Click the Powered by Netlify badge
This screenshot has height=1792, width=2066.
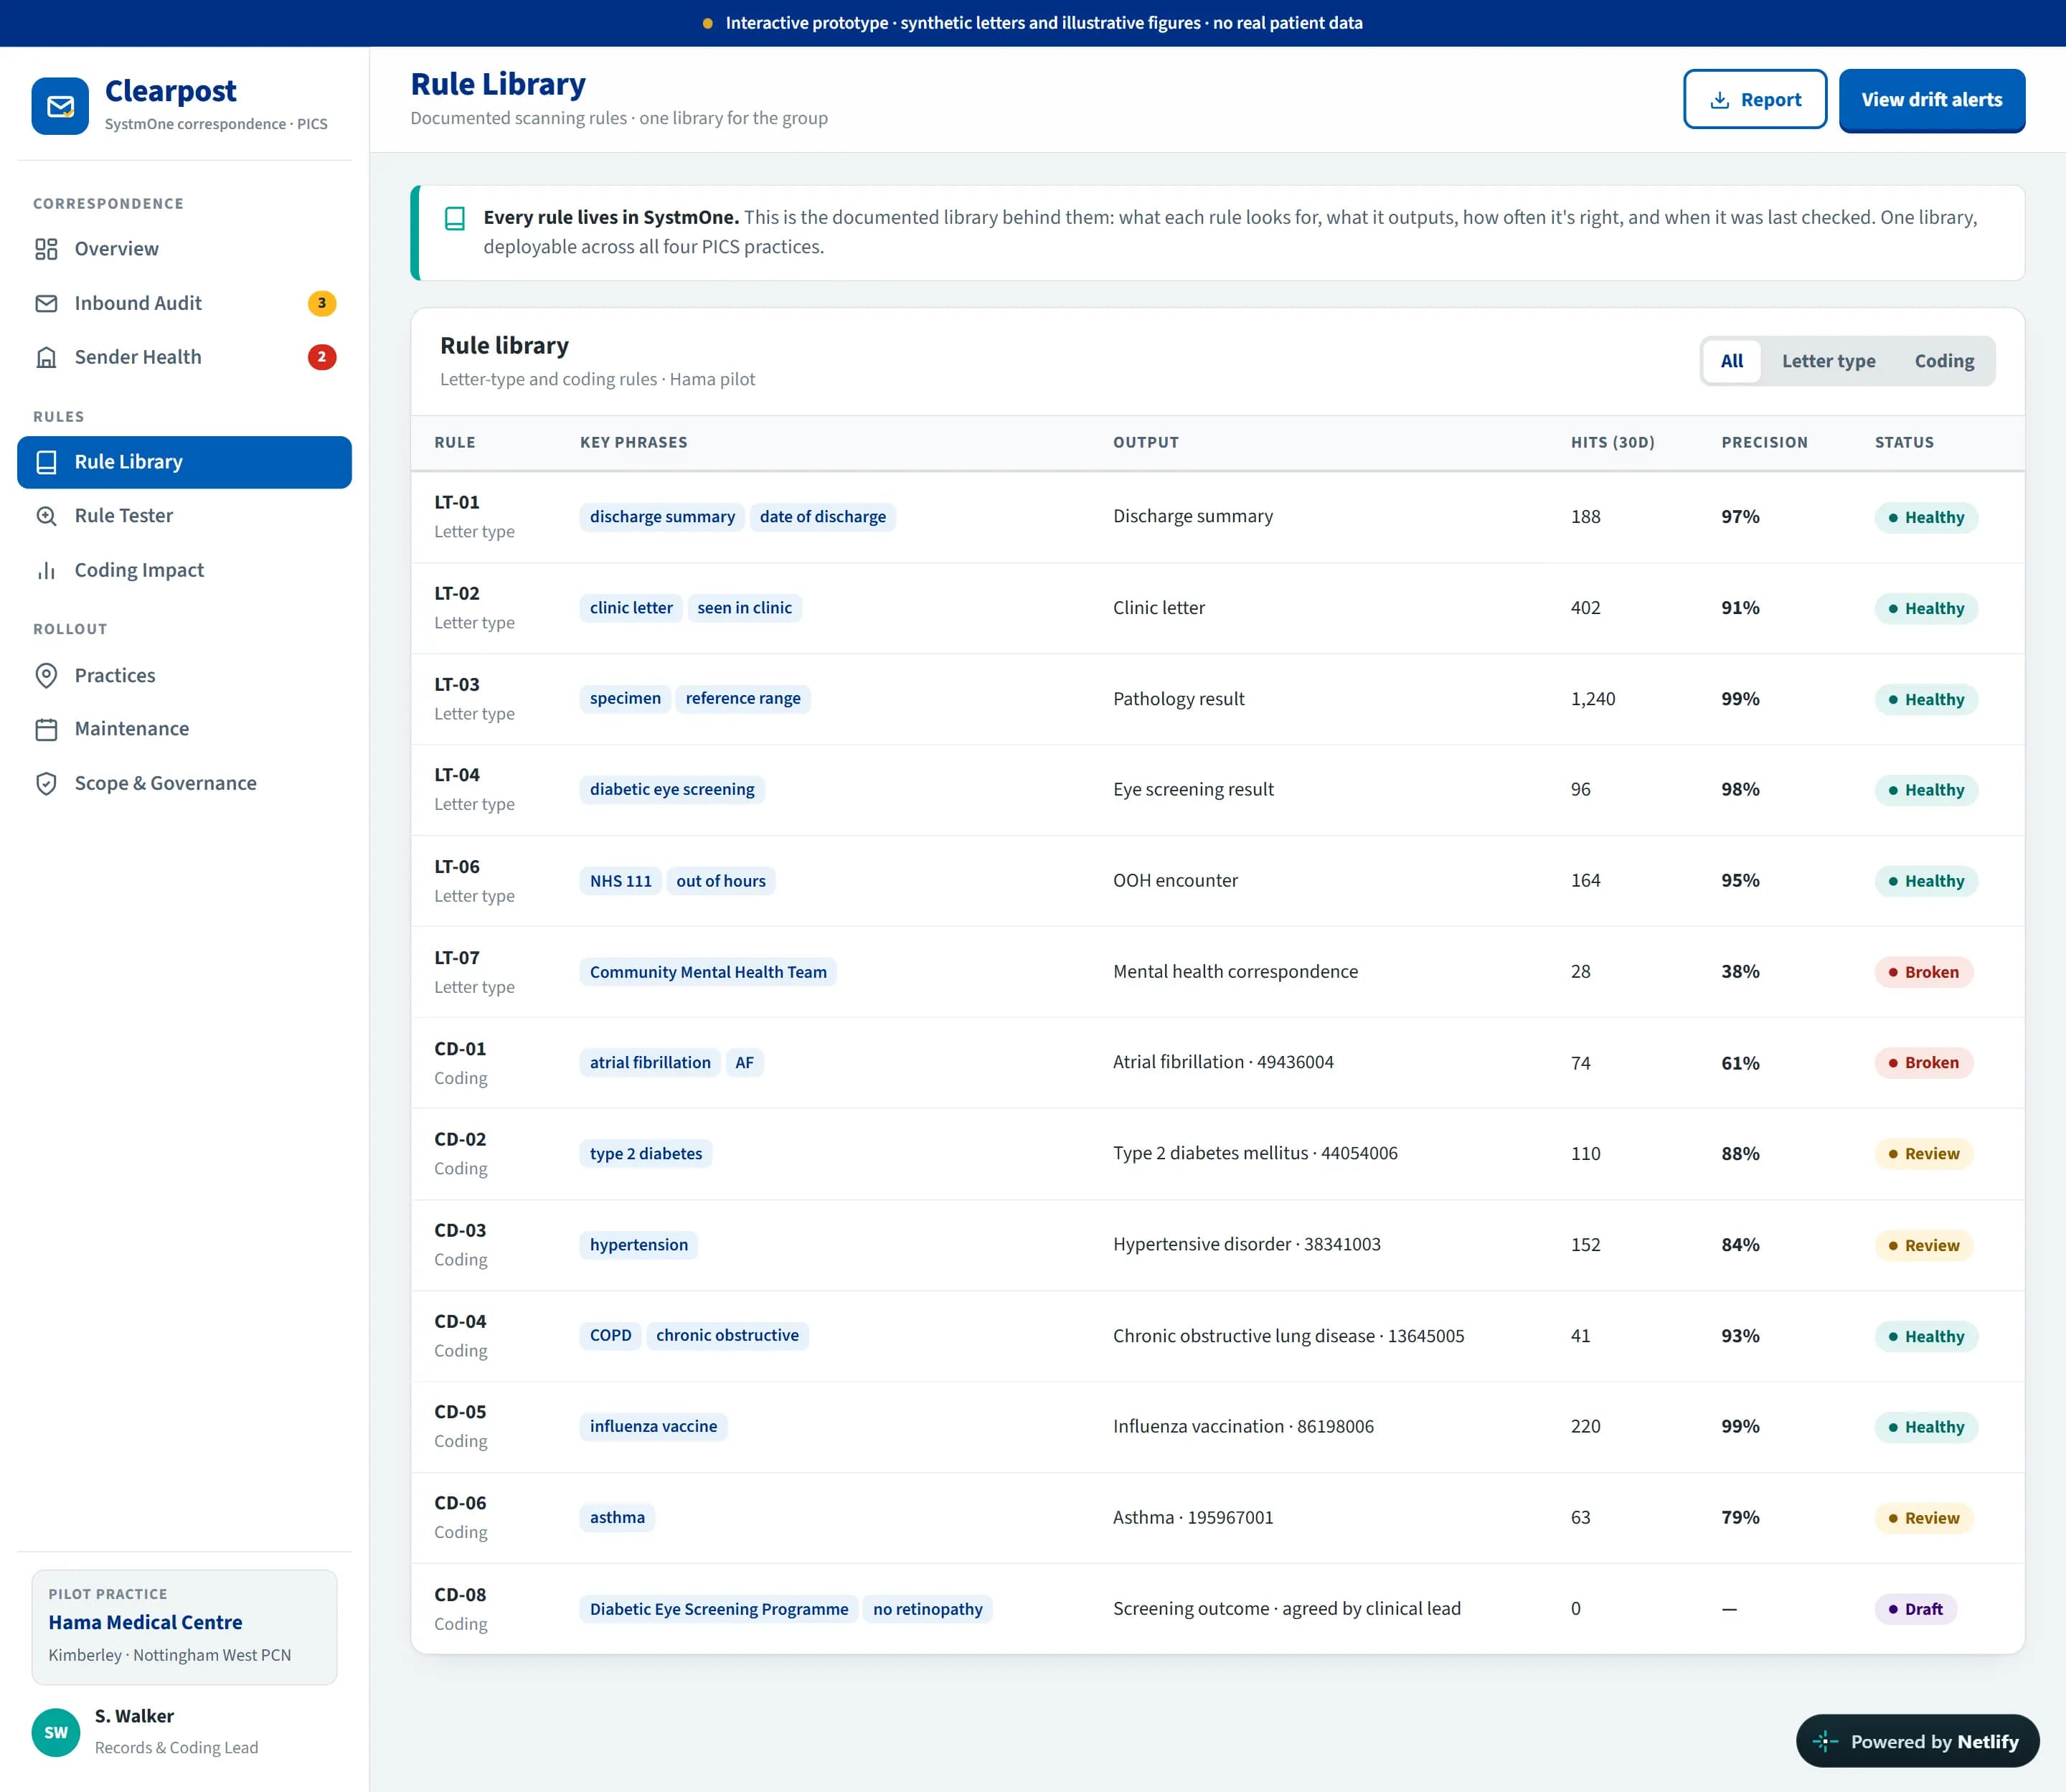1917,1741
